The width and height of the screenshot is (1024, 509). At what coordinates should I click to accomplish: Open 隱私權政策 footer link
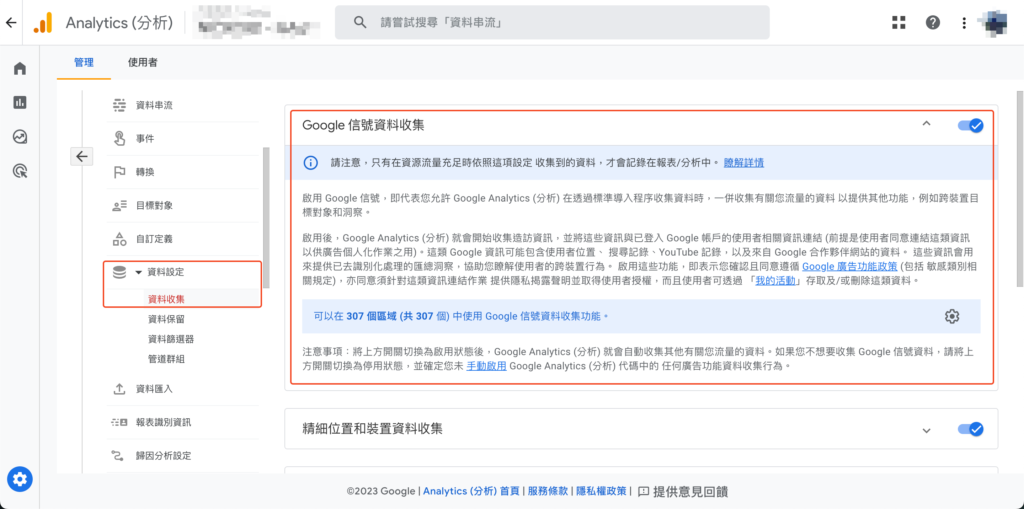click(601, 491)
